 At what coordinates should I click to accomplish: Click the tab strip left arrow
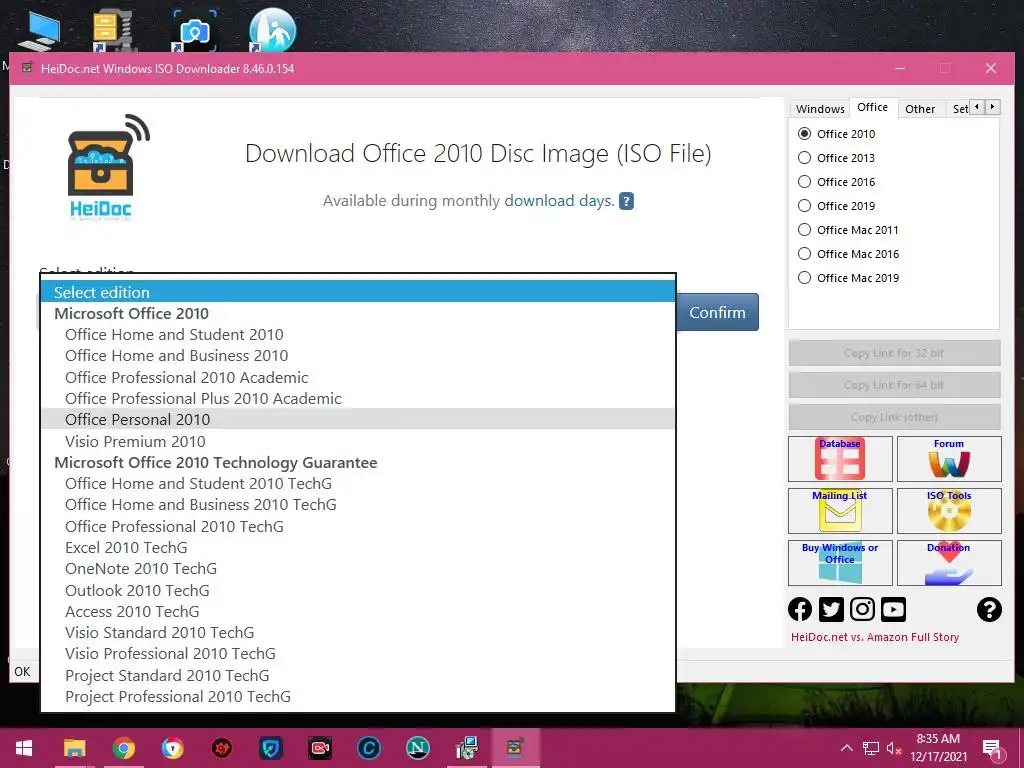coord(977,106)
